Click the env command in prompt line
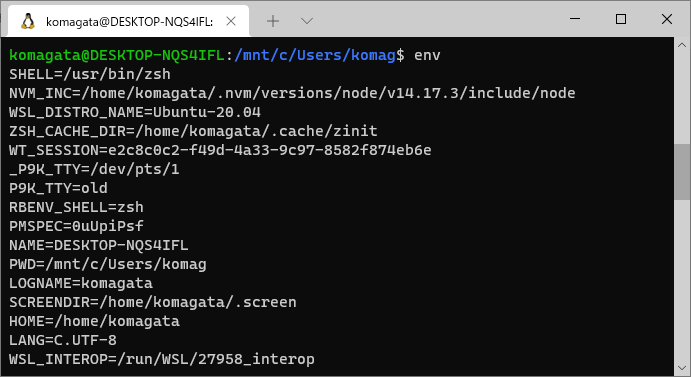 (x=427, y=55)
